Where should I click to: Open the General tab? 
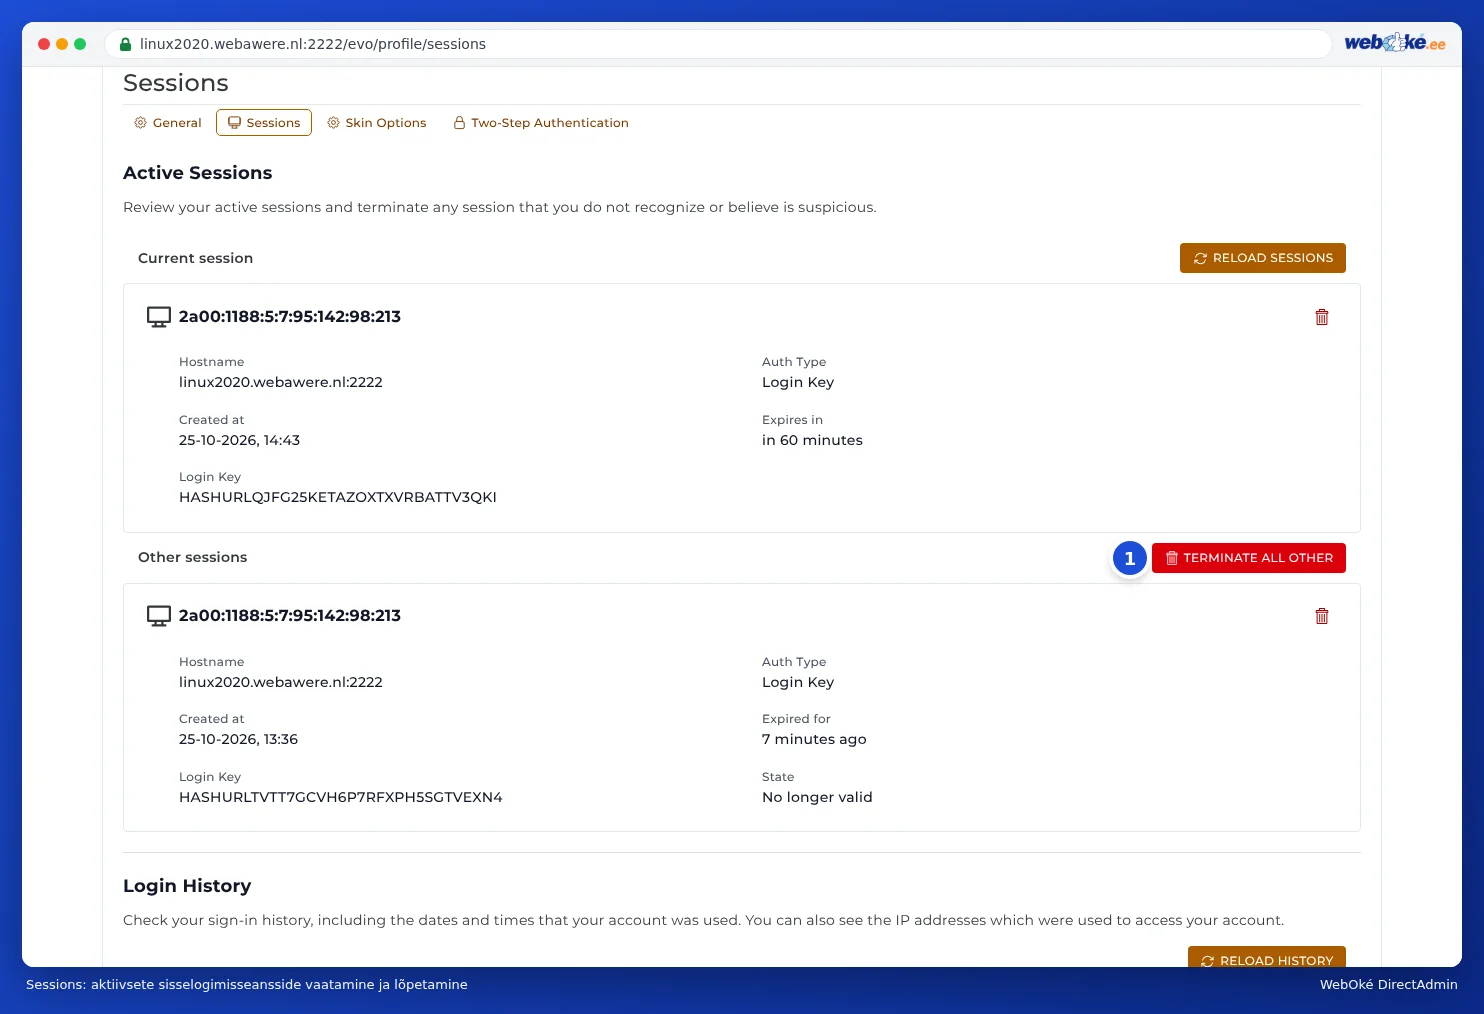click(x=168, y=123)
